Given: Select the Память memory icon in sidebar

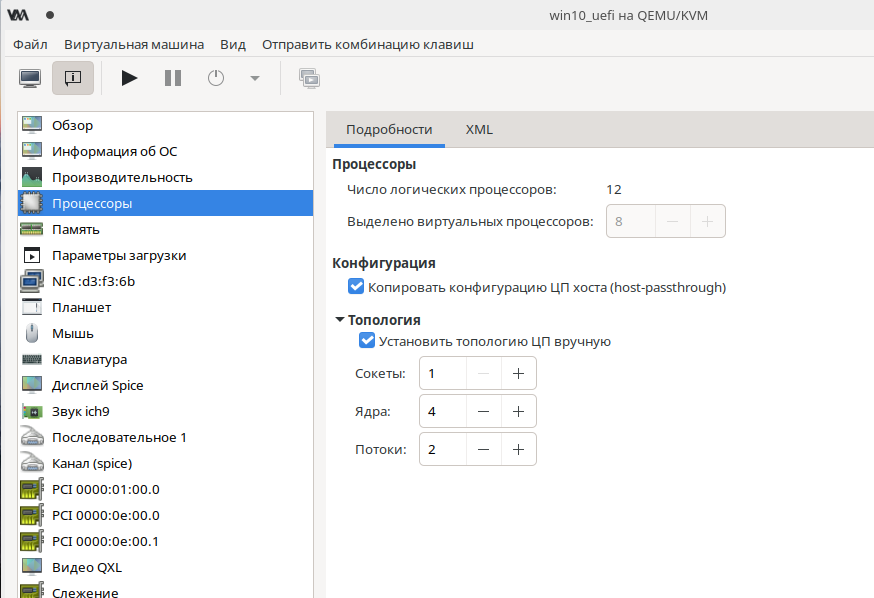Looking at the screenshot, I should 31,229.
